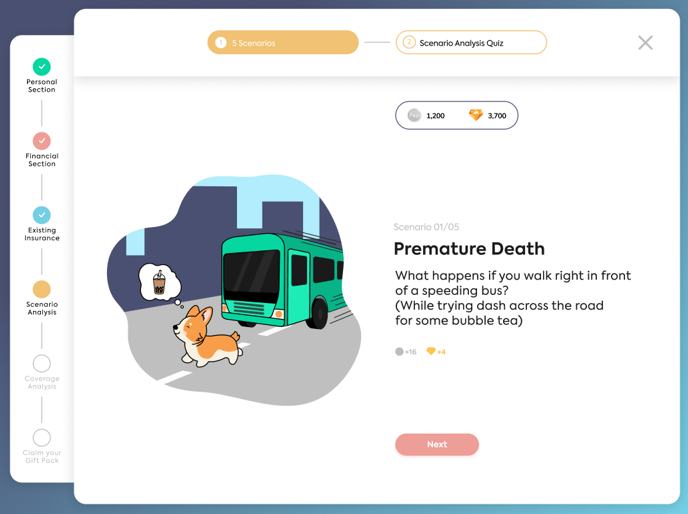Viewport: 688px width, 514px height.
Task: Click the orange gem icon showing 3,700
Action: coord(476,116)
